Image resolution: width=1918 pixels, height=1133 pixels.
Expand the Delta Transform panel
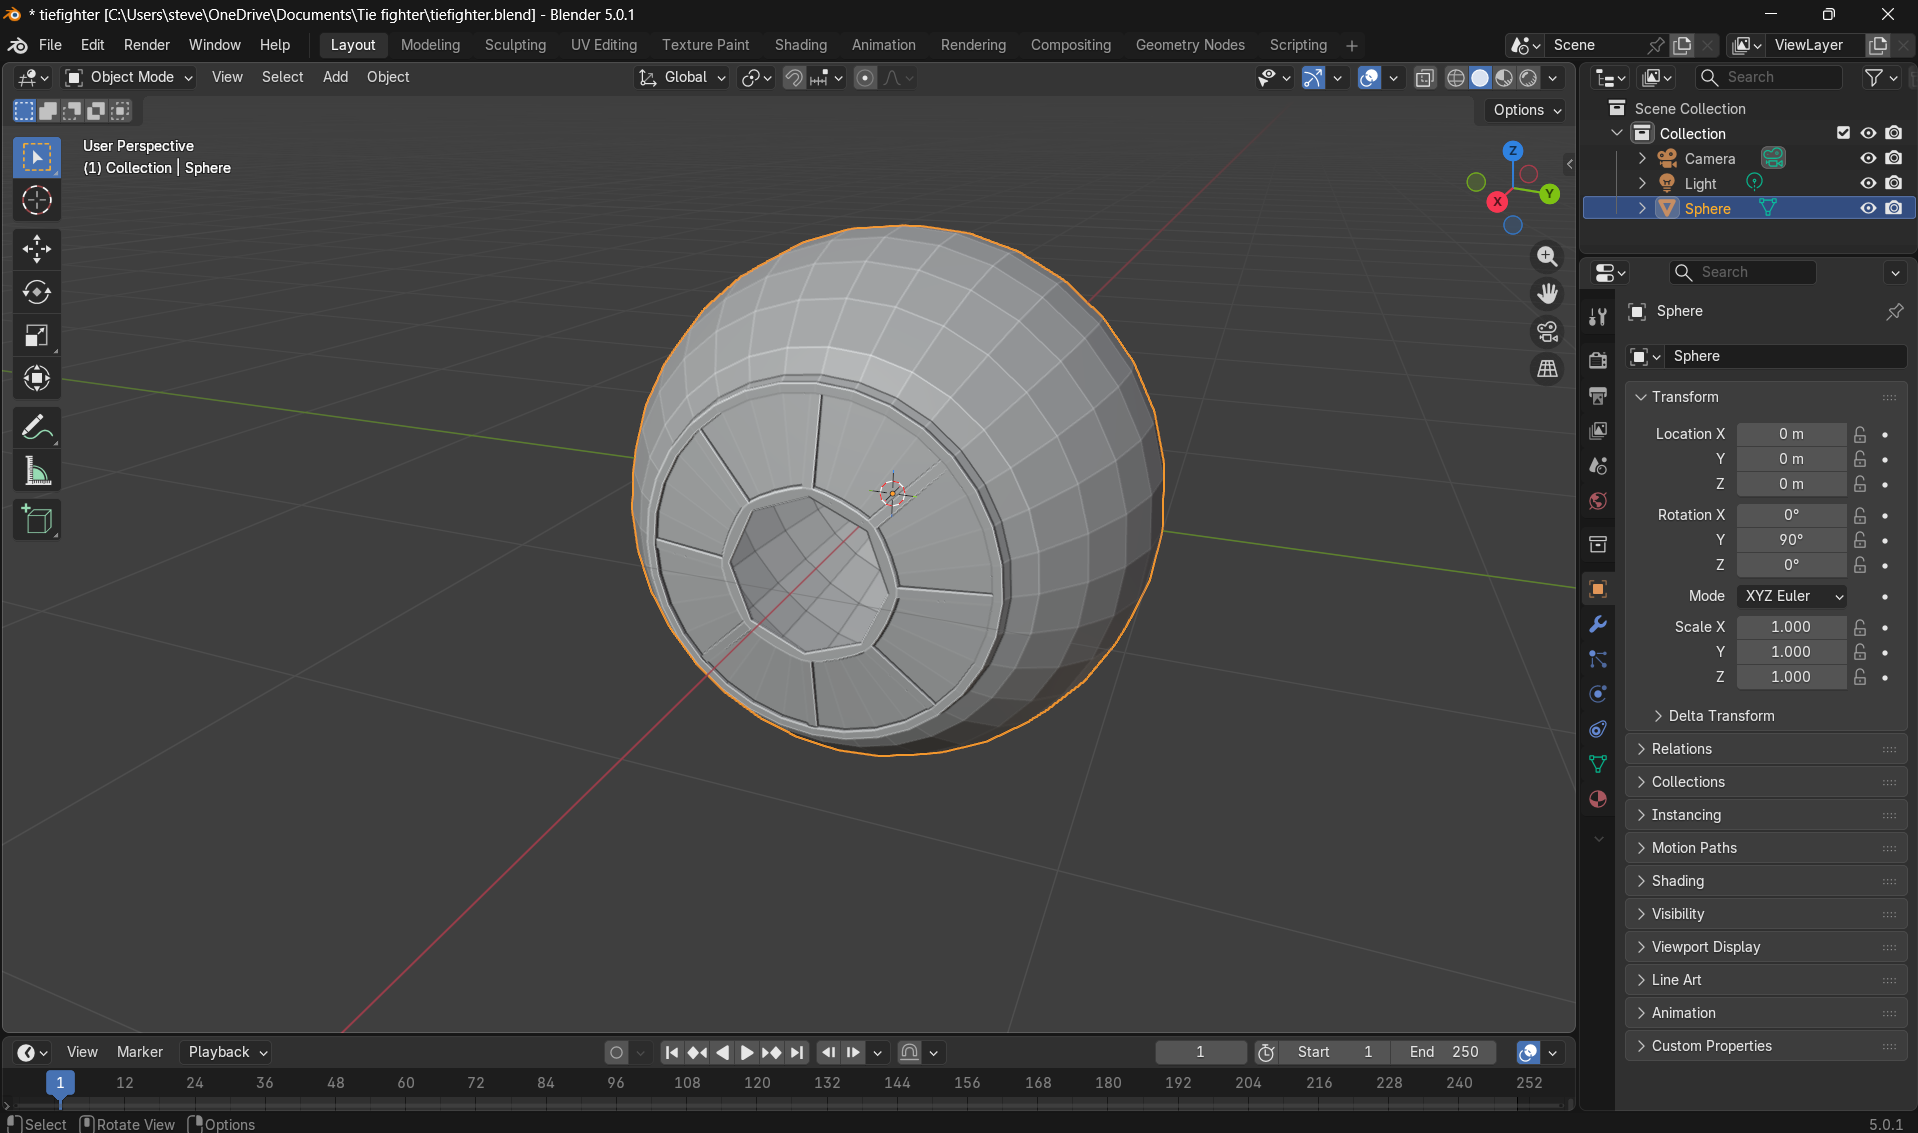coord(1721,716)
